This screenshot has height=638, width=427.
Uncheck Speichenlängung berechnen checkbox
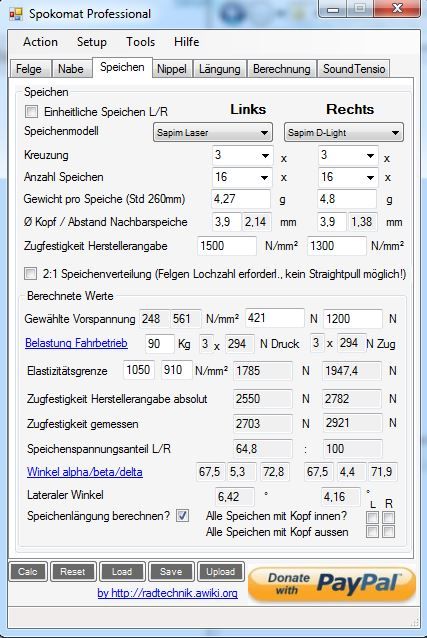[182, 516]
